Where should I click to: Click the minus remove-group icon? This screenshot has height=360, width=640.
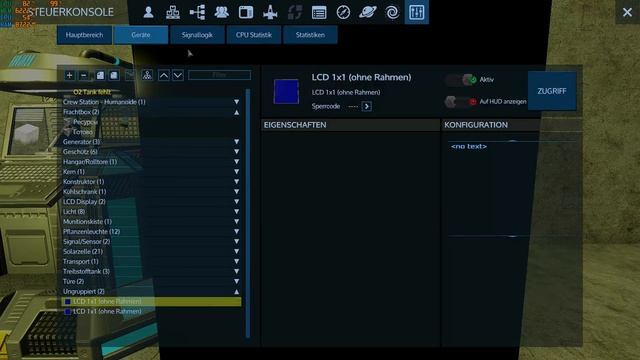pyautogui.click(x=84, y=76)
